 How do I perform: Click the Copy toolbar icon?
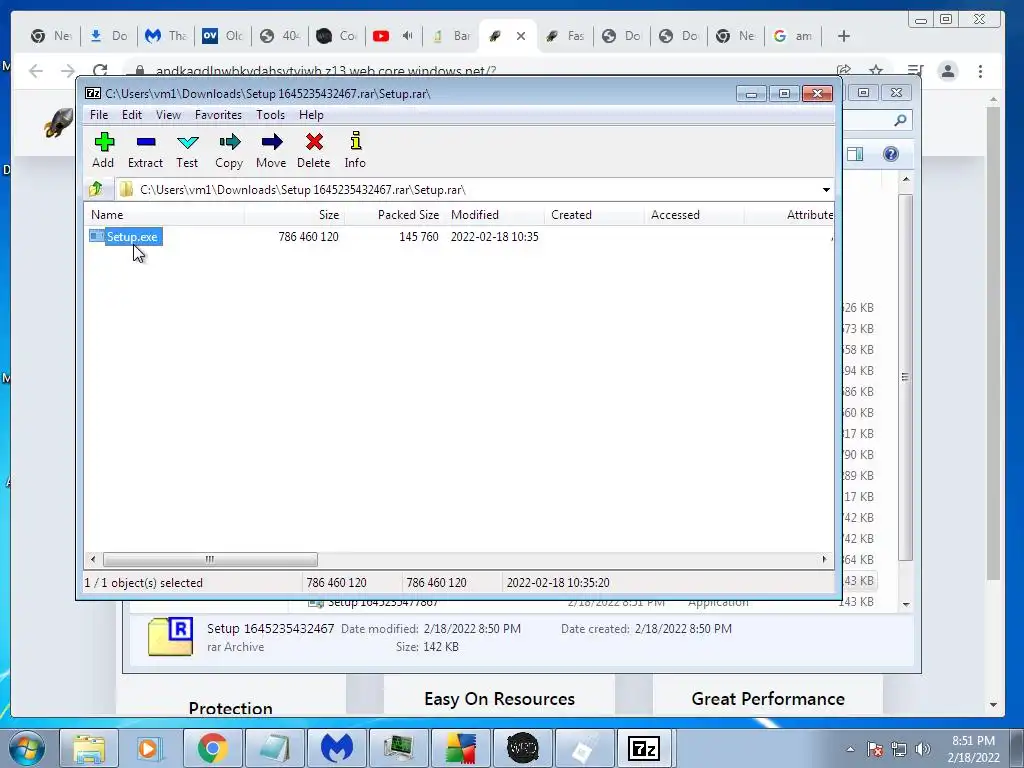[x=229, y=150]
